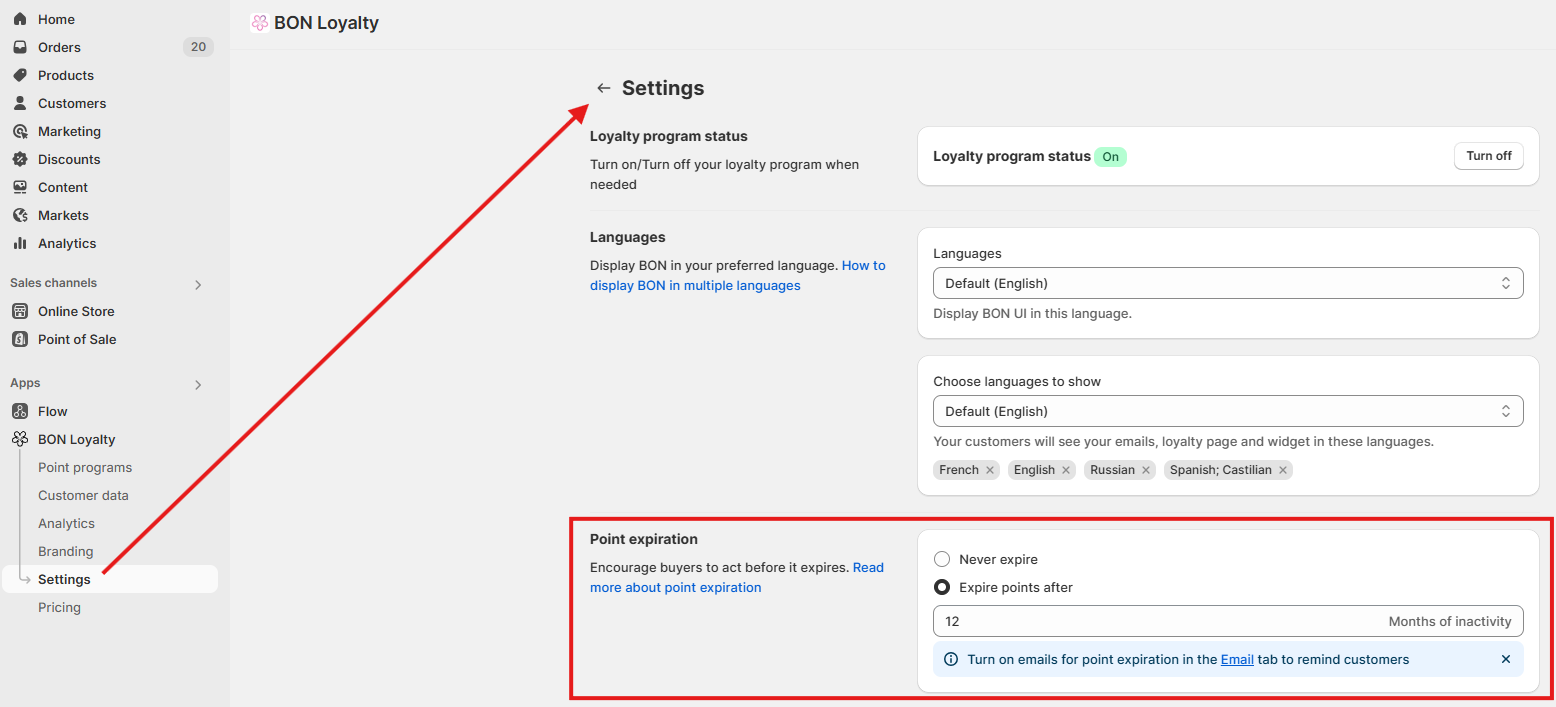This screenshot has height=707, width=1556.
Task: Remove the Spanish; Castilian language tag
Action: pos(1283,470)
